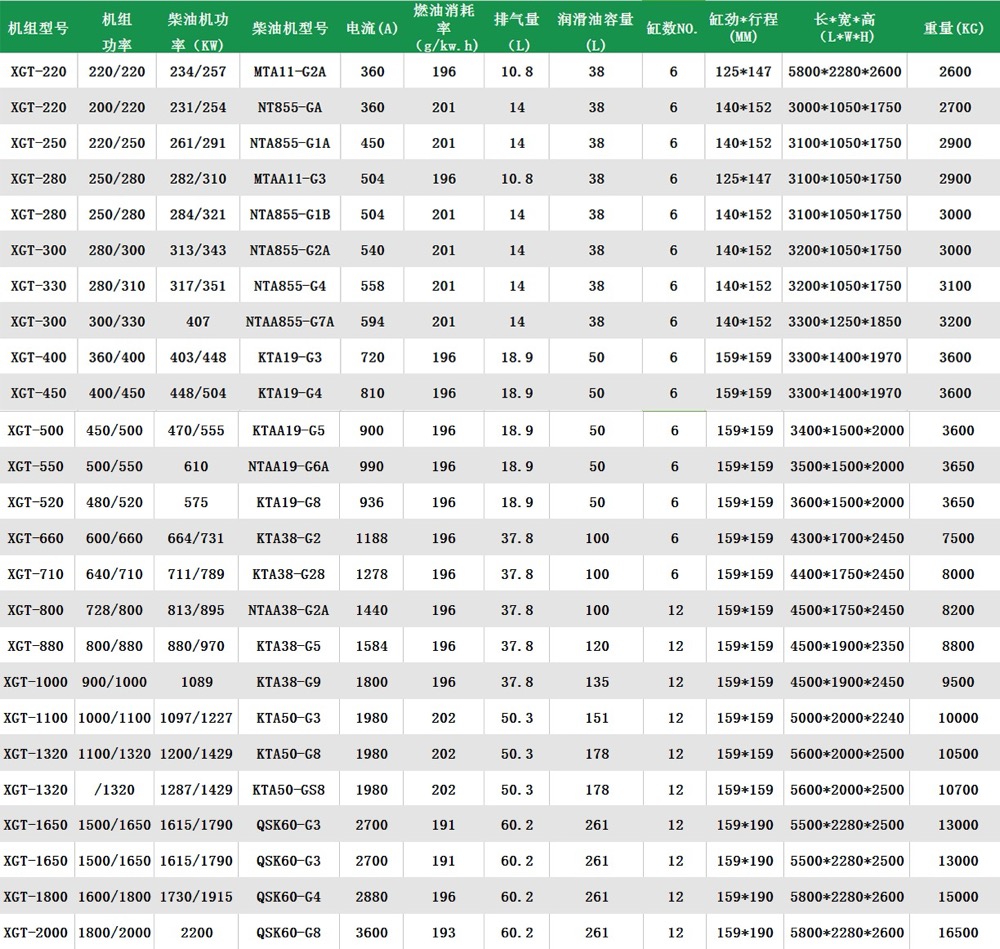
Task: Click the NTAA855-G7A engine cell
Action: click(x=289, y=322)
